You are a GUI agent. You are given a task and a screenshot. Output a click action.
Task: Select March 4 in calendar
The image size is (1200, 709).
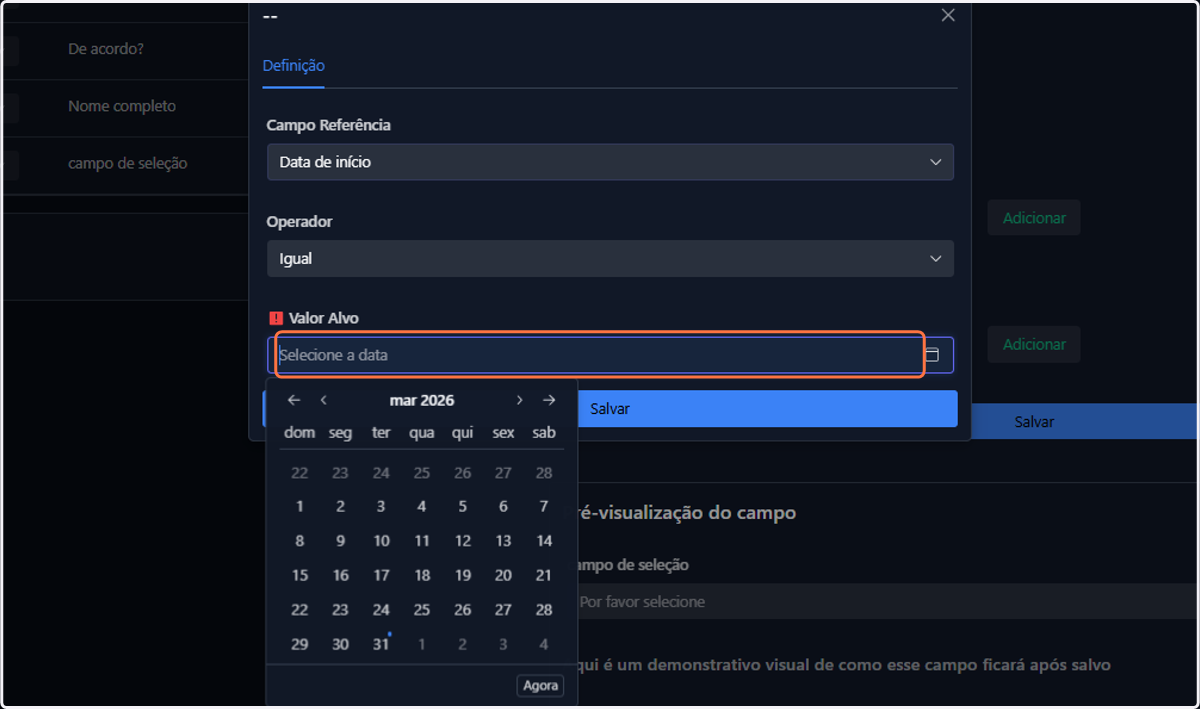(x=422, y=507)
